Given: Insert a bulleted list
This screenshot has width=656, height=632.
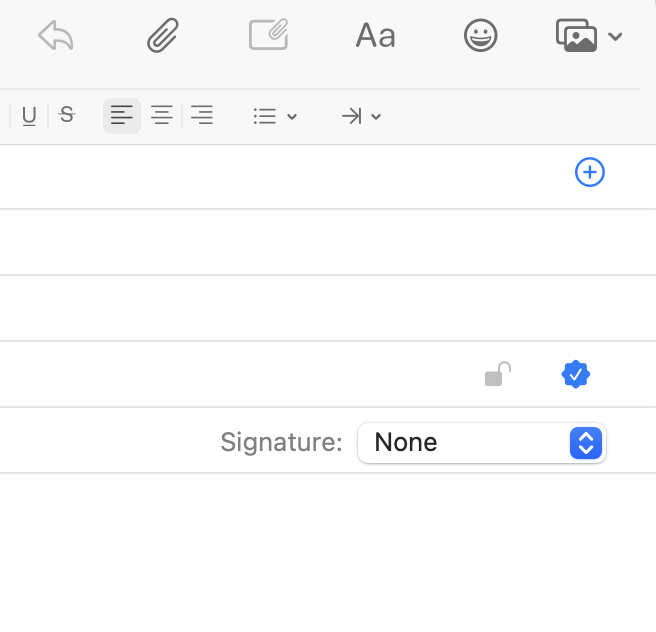Looking at the screenshot, I should (265, 116).
